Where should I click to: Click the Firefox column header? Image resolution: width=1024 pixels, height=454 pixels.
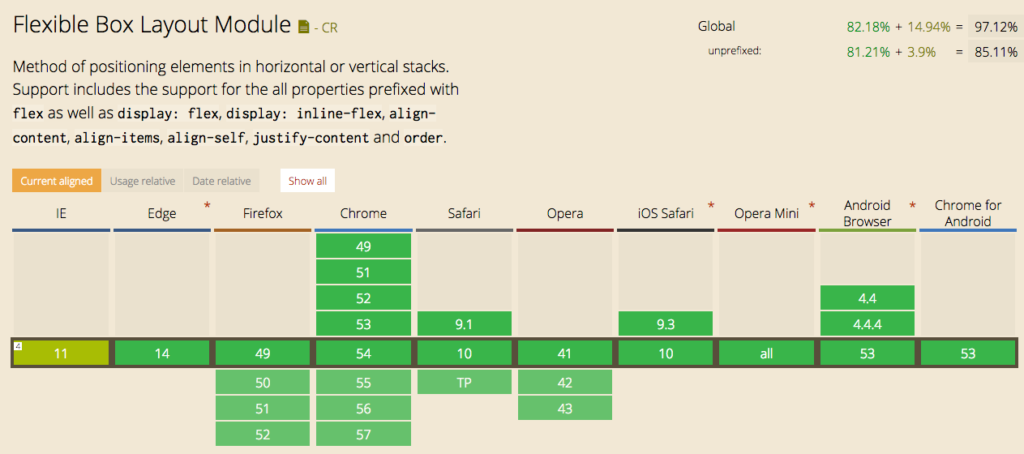[262, 214]
